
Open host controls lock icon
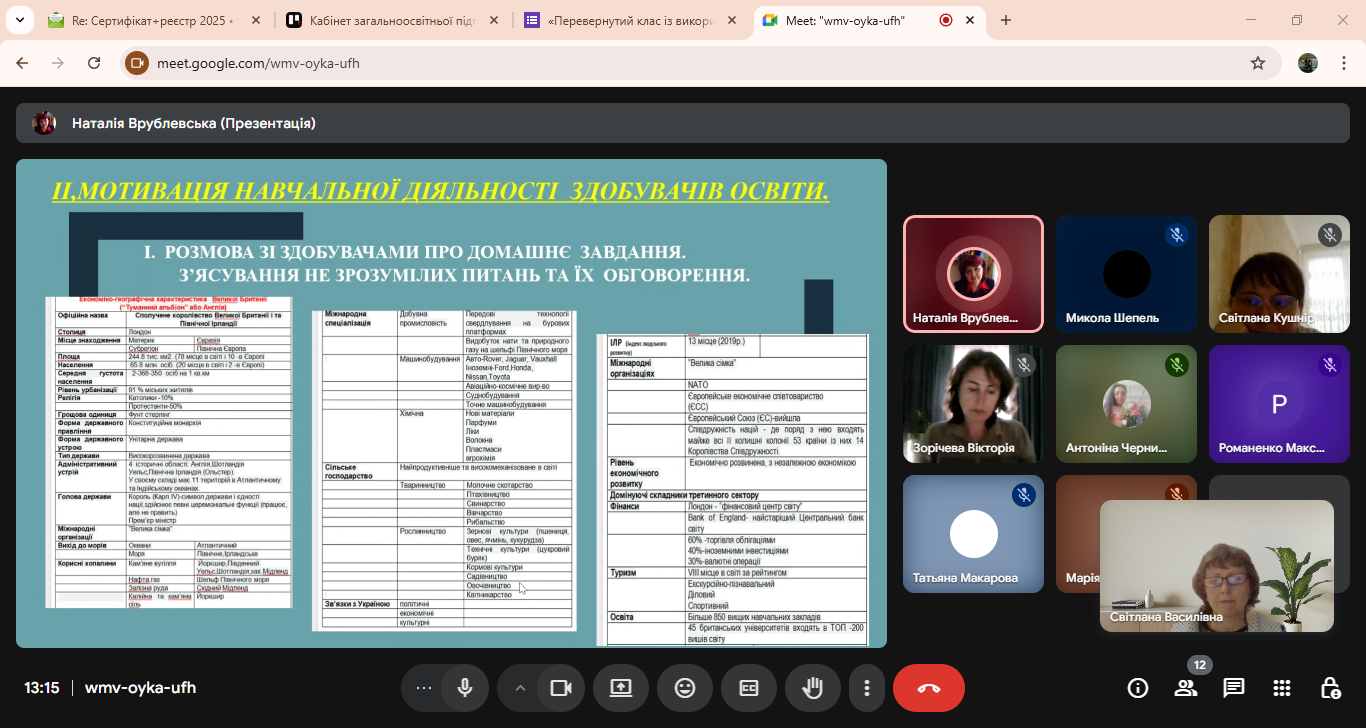[1330, 688]
